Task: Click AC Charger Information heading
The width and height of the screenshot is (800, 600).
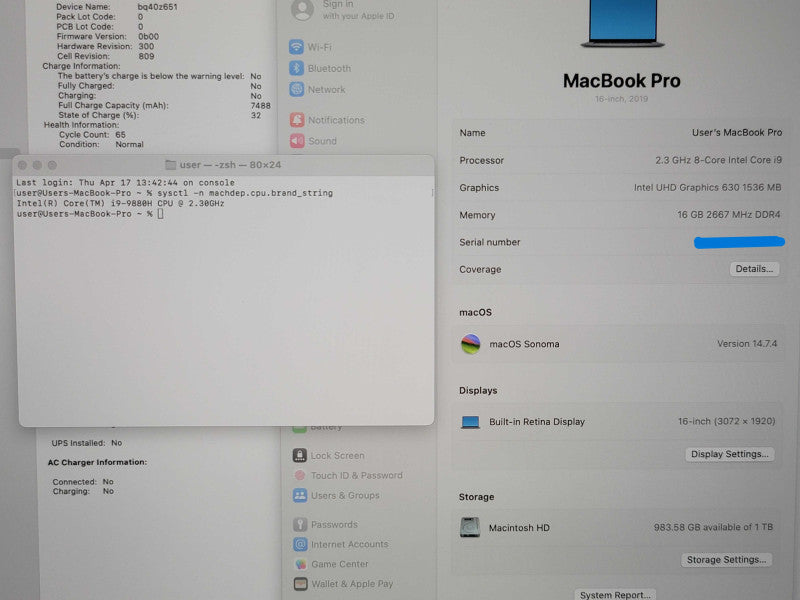Action: [97, 462]
